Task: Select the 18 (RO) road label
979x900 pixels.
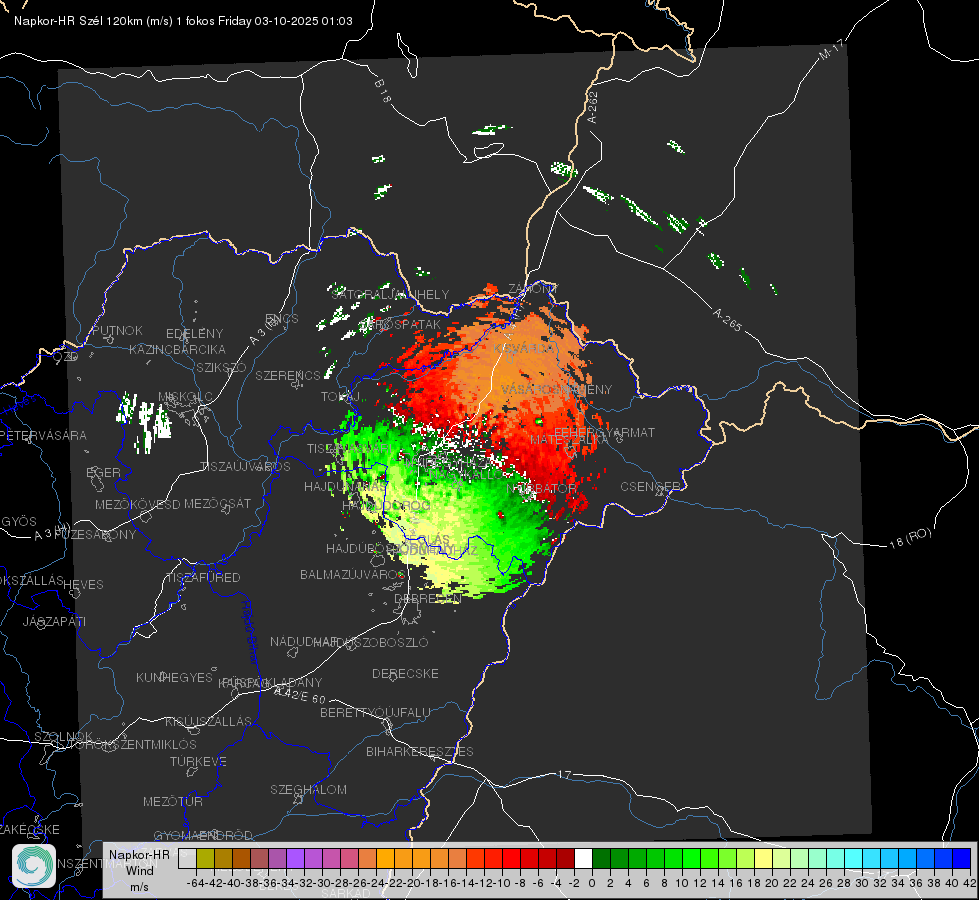Action: (x=910, y=538)
